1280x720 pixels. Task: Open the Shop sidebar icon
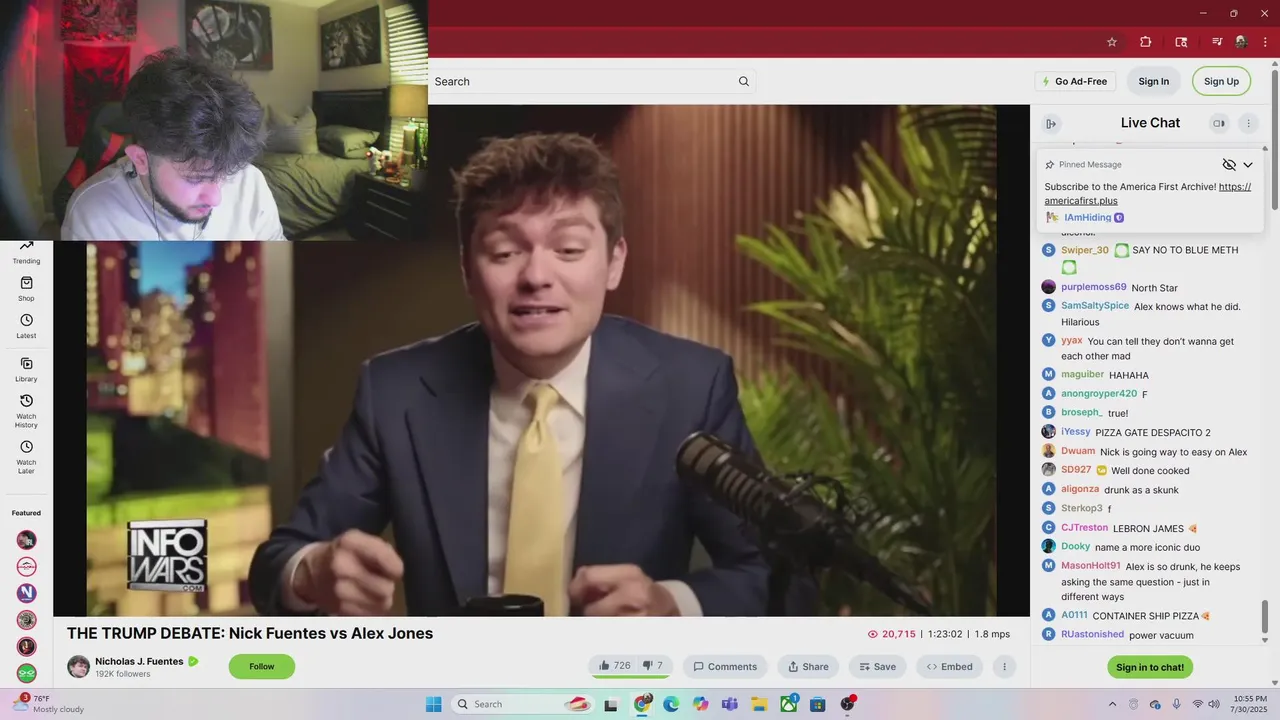click(x=26, y=289)
